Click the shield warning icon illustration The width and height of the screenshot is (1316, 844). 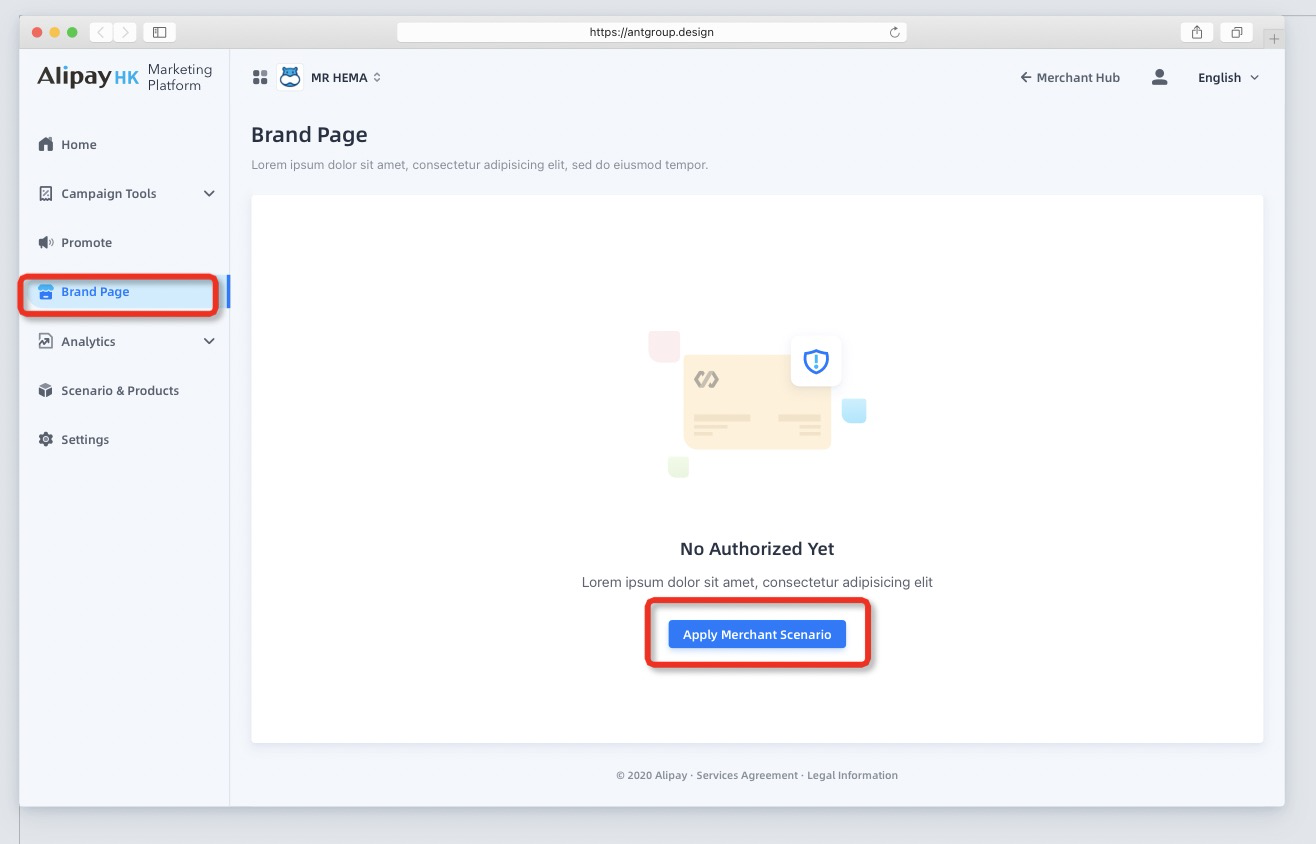(x=816, y=361)
